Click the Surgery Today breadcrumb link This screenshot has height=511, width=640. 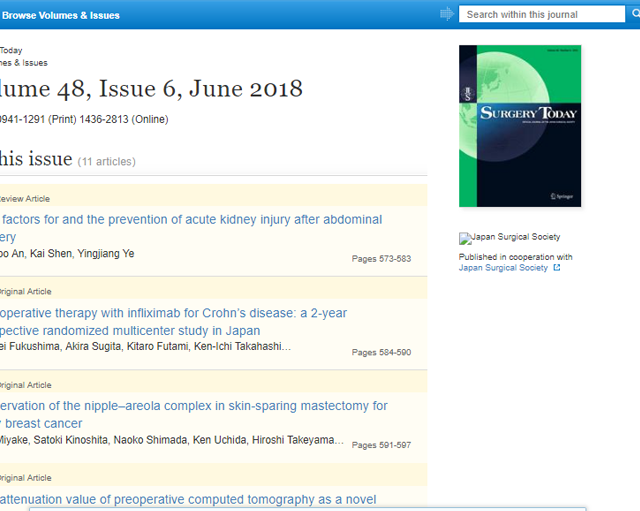tap(11, 50)
